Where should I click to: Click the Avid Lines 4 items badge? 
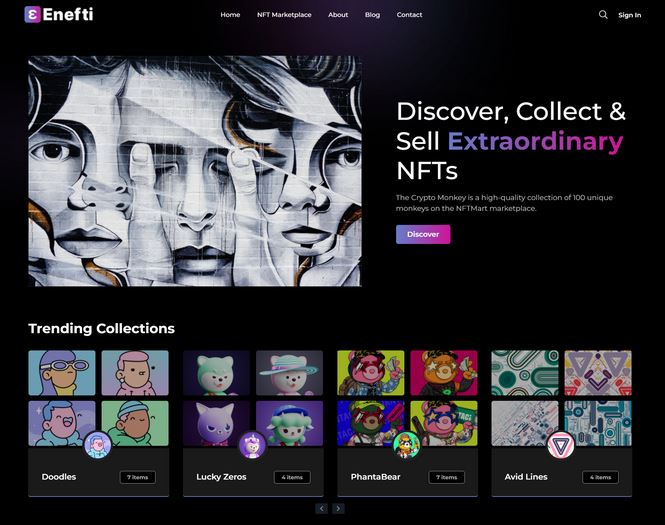601,477
